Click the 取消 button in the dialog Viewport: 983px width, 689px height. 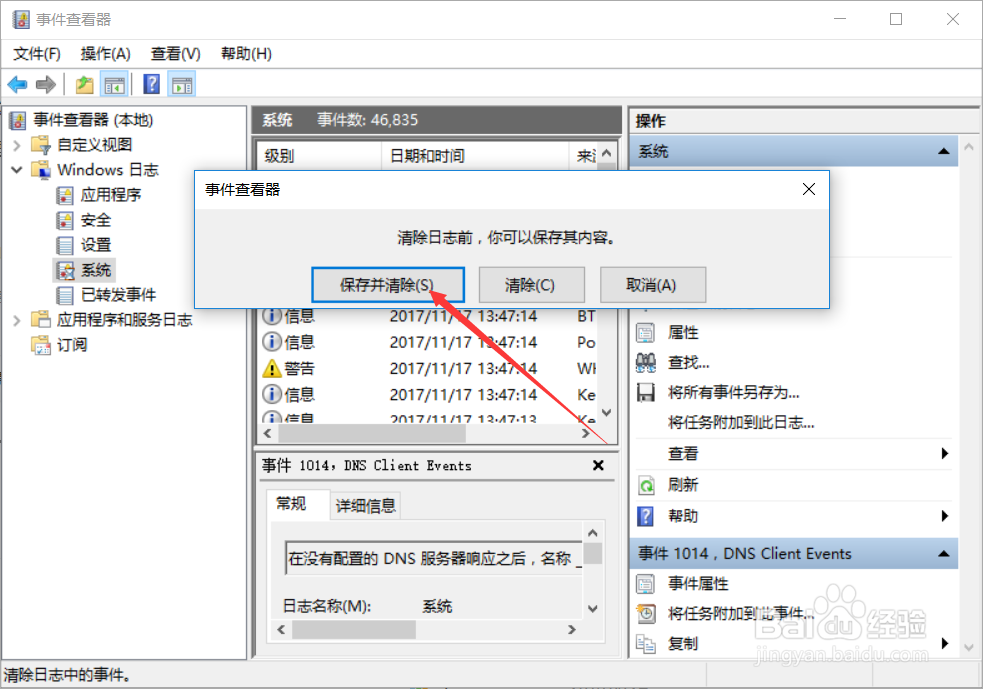(652, 285)
